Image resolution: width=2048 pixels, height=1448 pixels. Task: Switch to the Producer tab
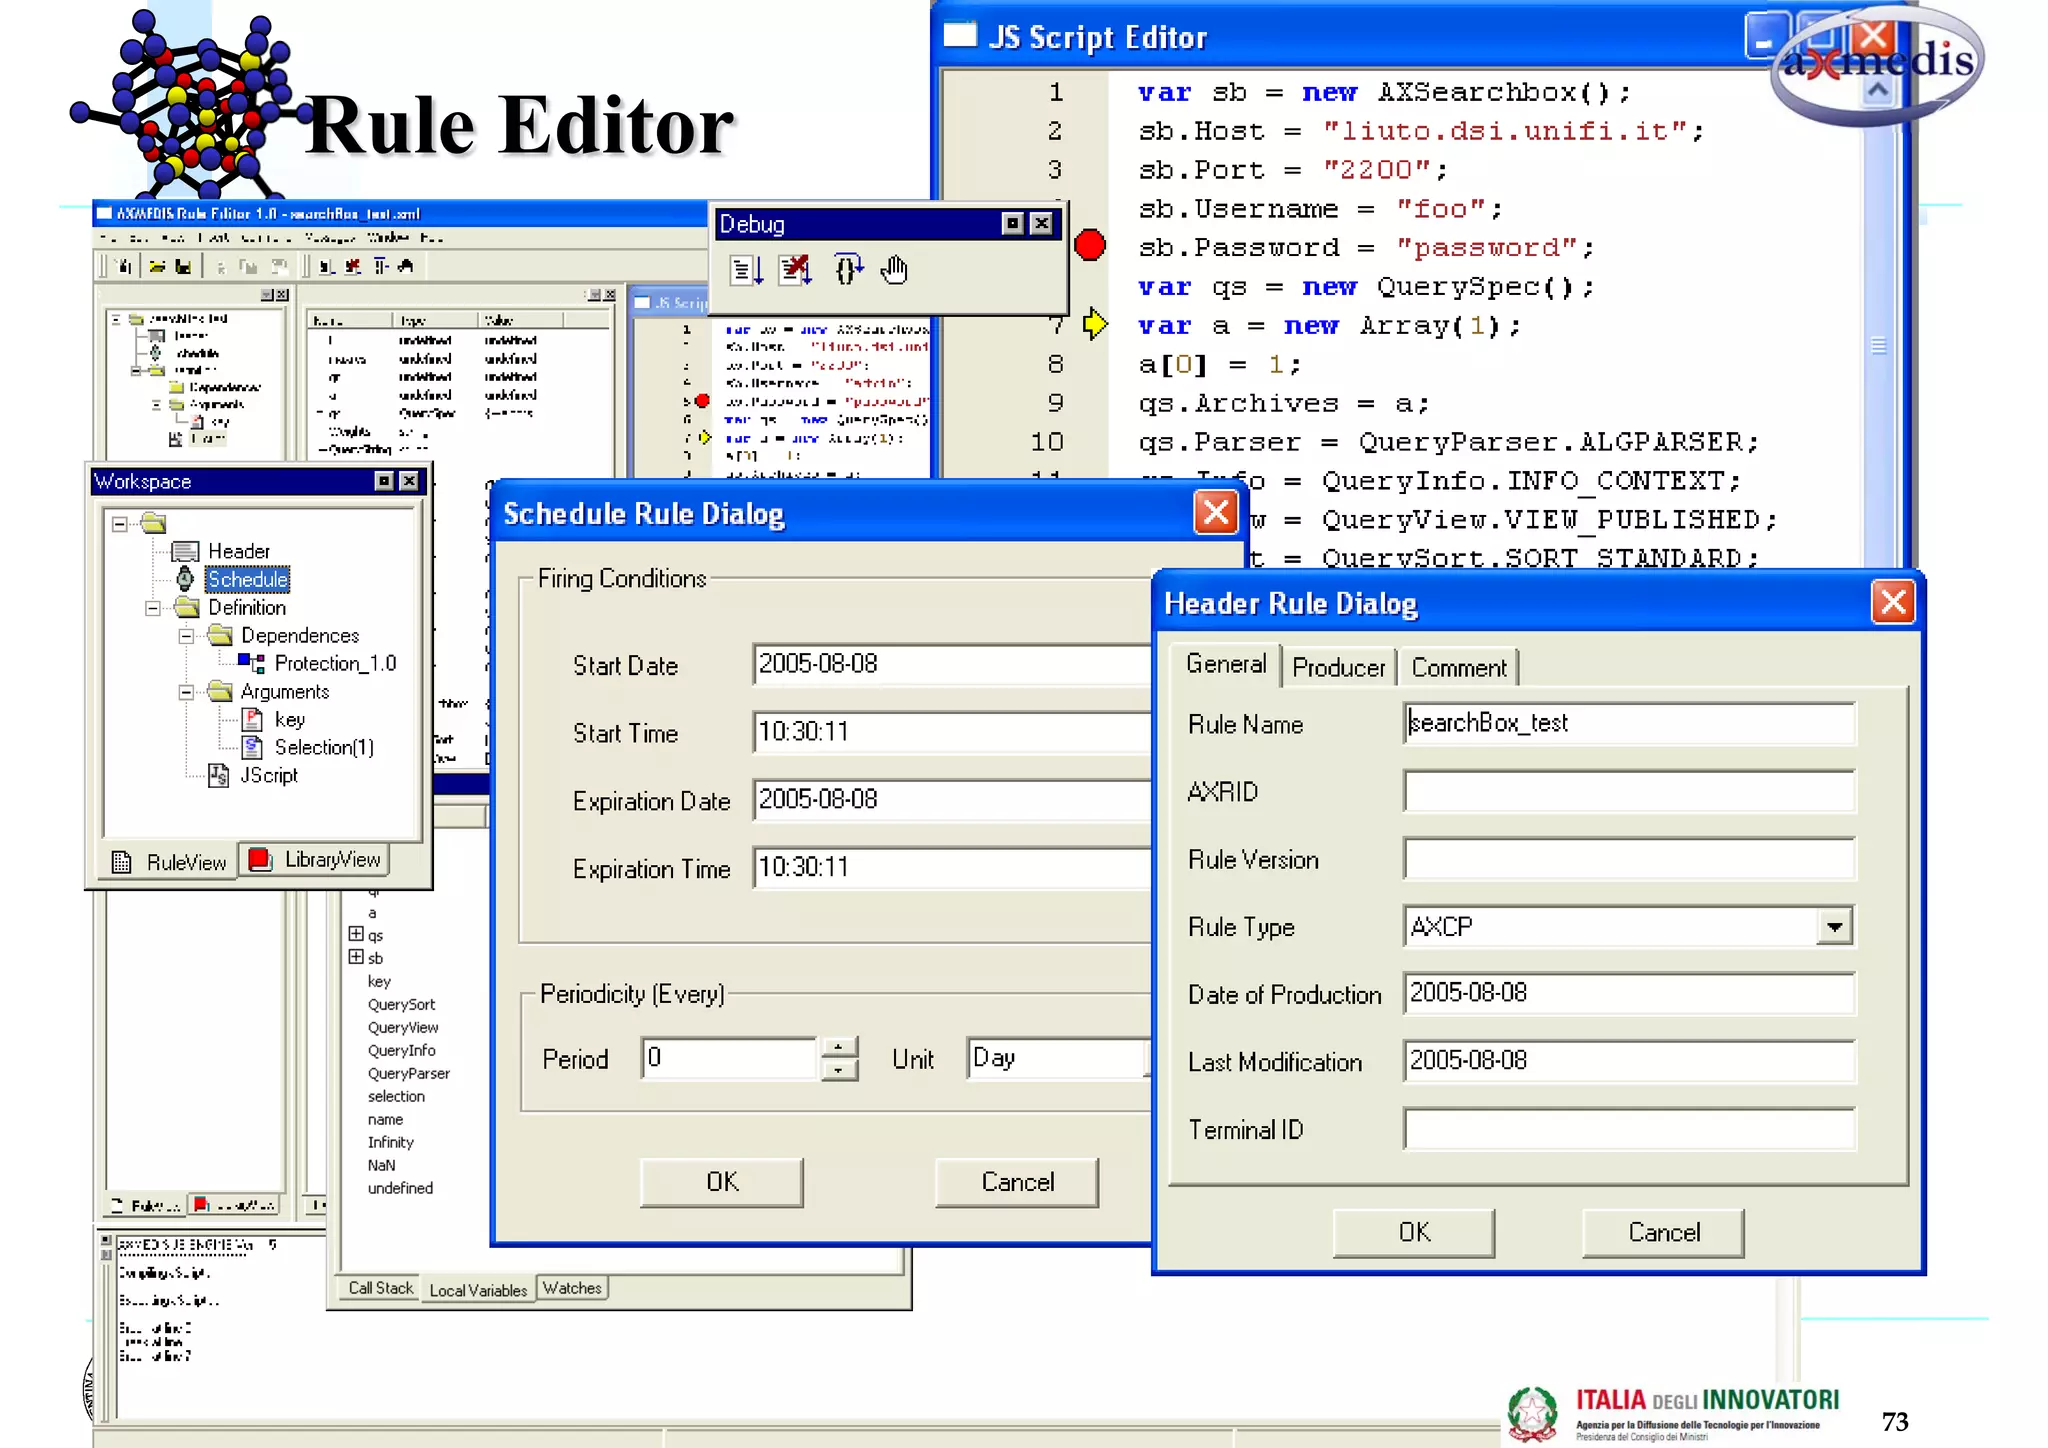pyautogui.click(x=1338, y=668)
